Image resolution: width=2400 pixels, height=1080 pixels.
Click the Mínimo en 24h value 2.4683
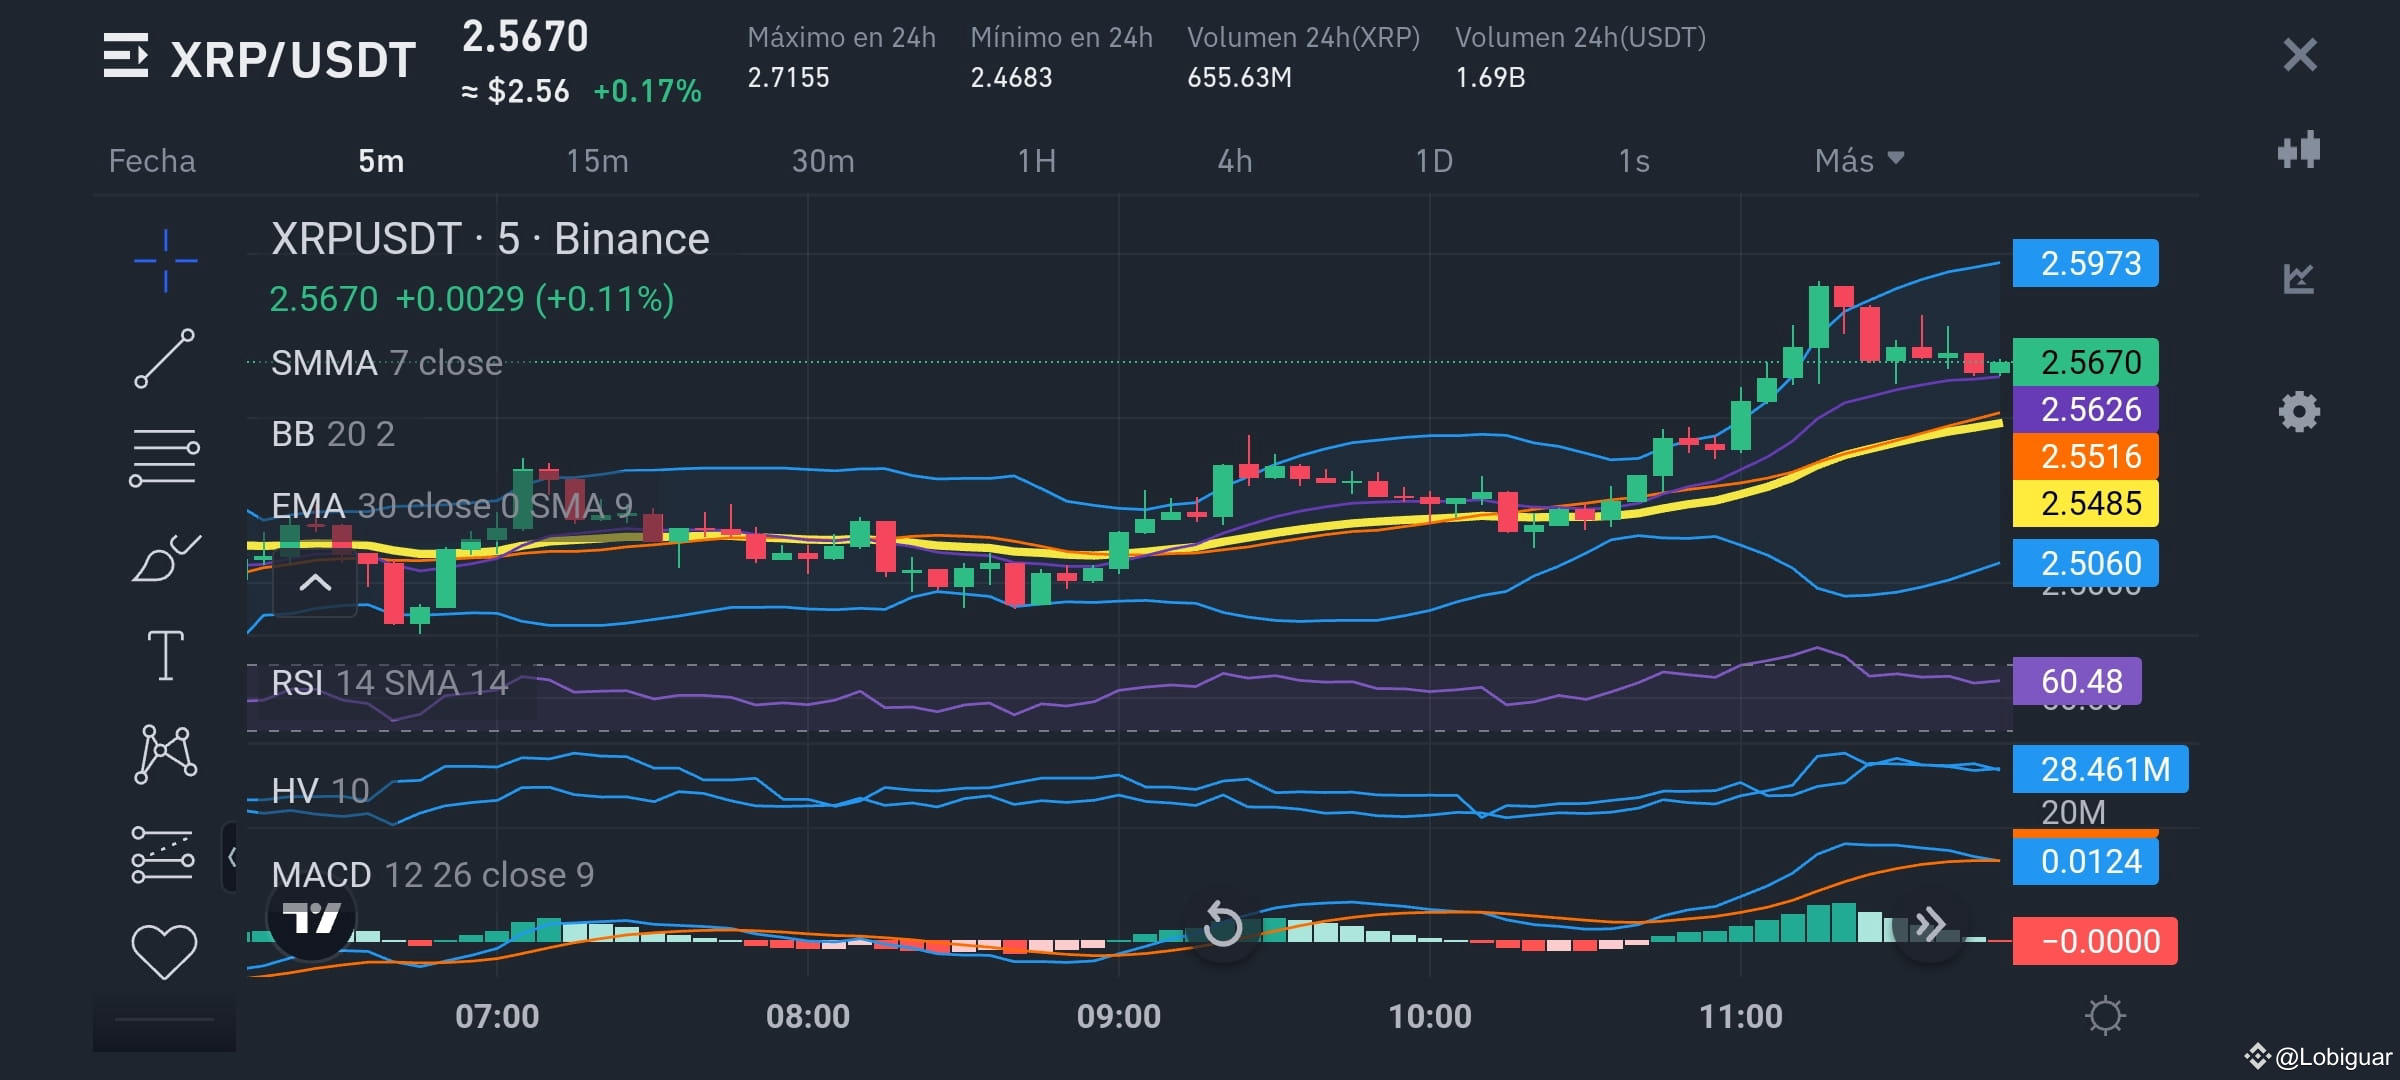click(x=1011, y=77)
